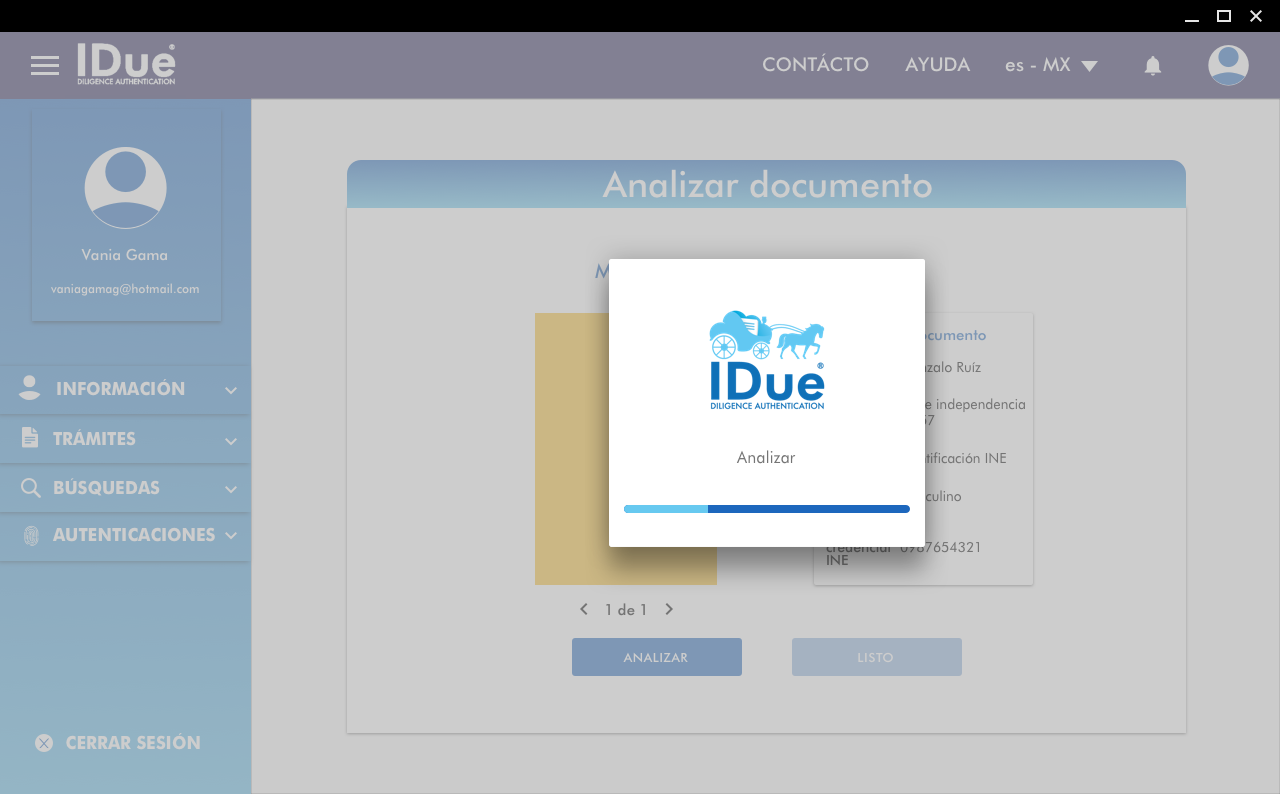Click the magnifier icon beside Búsquedas

click(x=31, y=489)
